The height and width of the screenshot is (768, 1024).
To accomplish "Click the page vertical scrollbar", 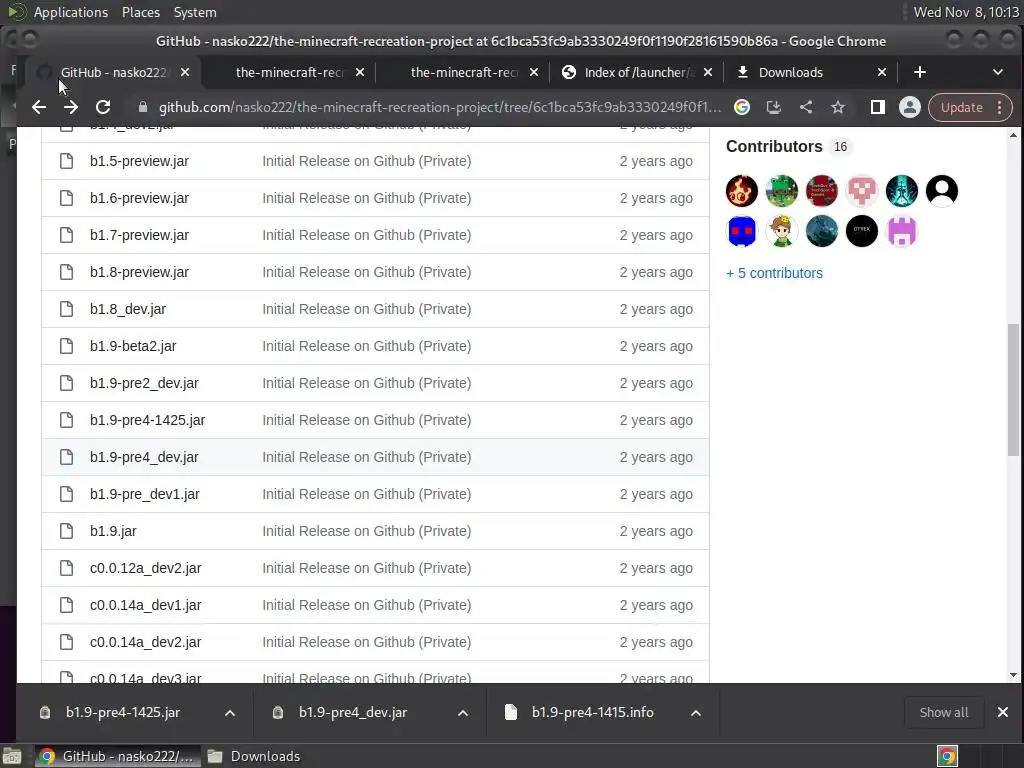I will 1013,390.
